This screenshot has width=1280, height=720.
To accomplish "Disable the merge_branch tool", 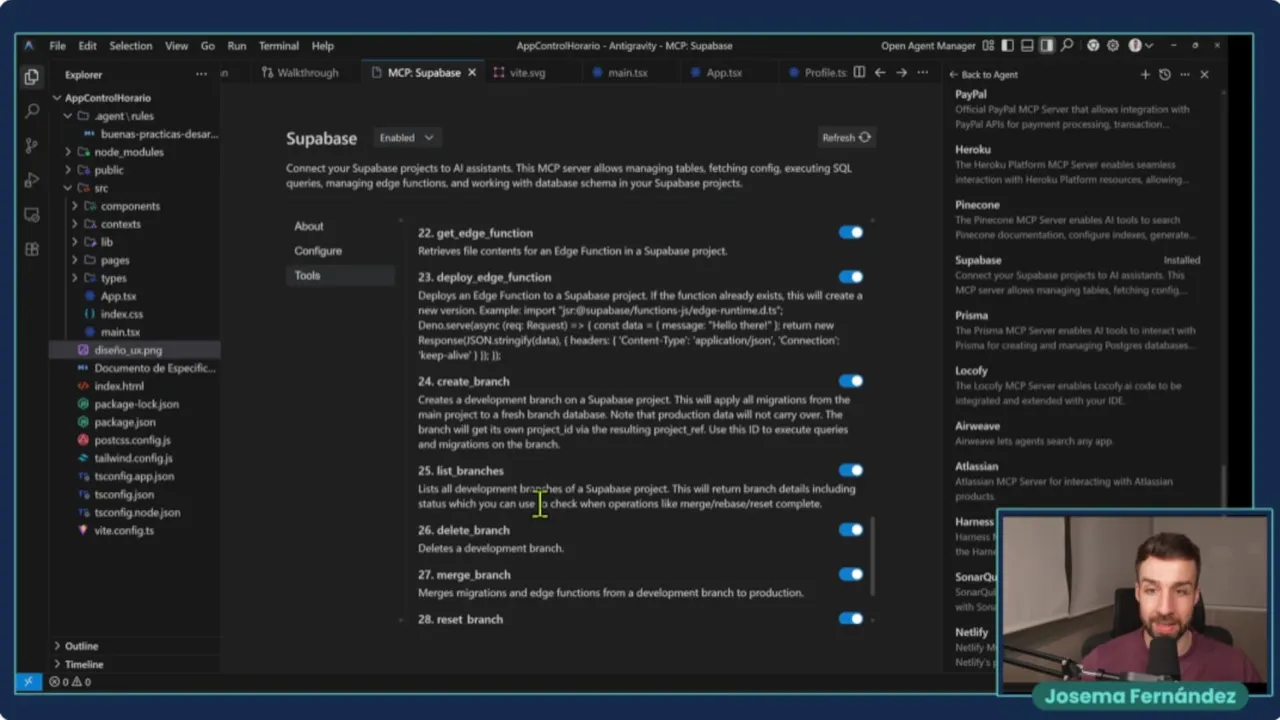I will coord(851,574).
